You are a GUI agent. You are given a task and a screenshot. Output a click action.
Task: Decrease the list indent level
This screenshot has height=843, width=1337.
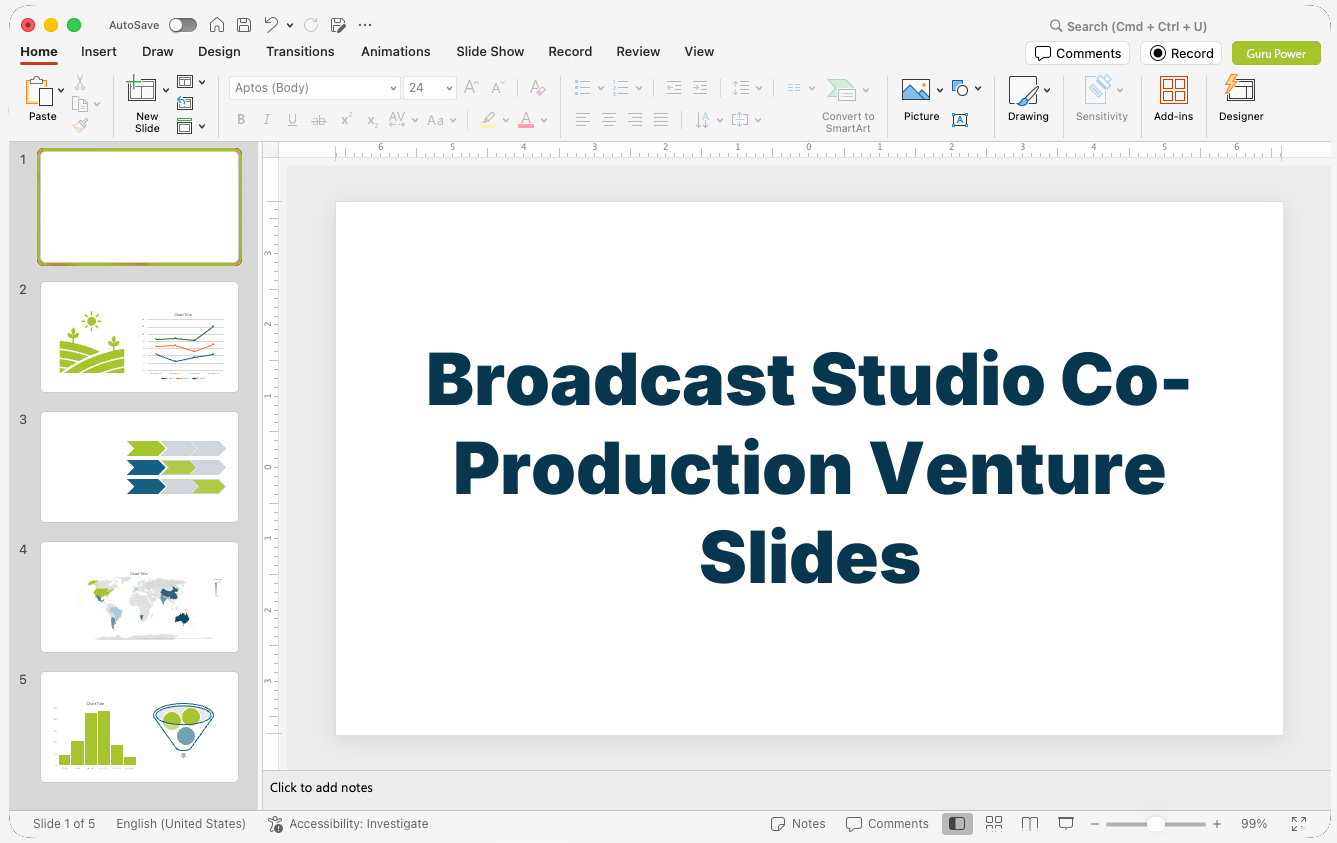tap(674, 88)
